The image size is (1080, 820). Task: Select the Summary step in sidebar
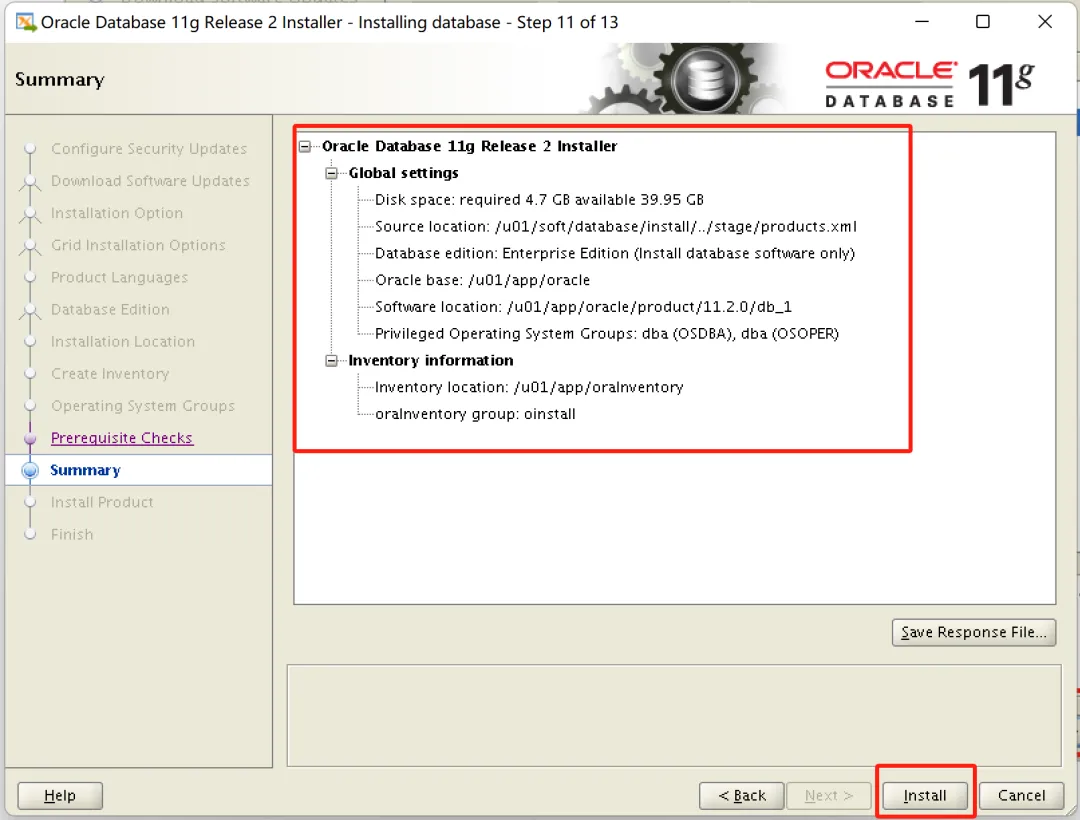85,470
